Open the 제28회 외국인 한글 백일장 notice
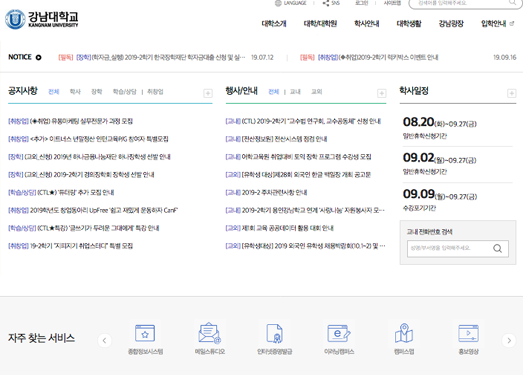523x375 pixels. [x=298, y=174]
